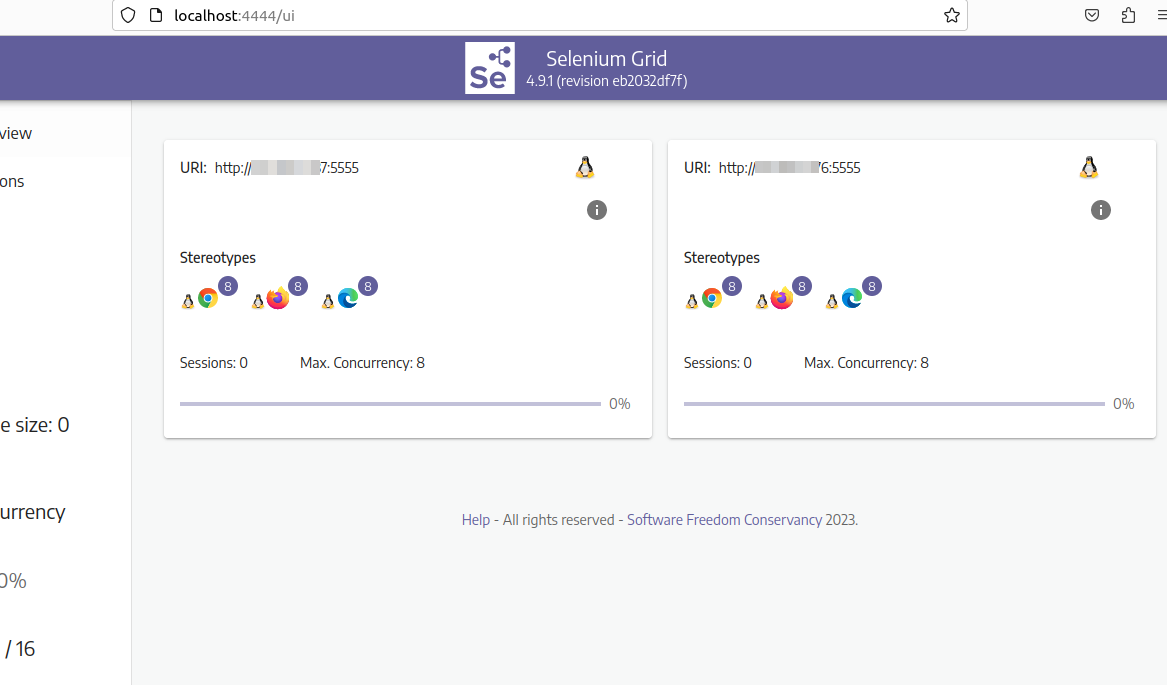
Task: Open the Sessions item in sidebar
Action: click(x=65, y=181)
